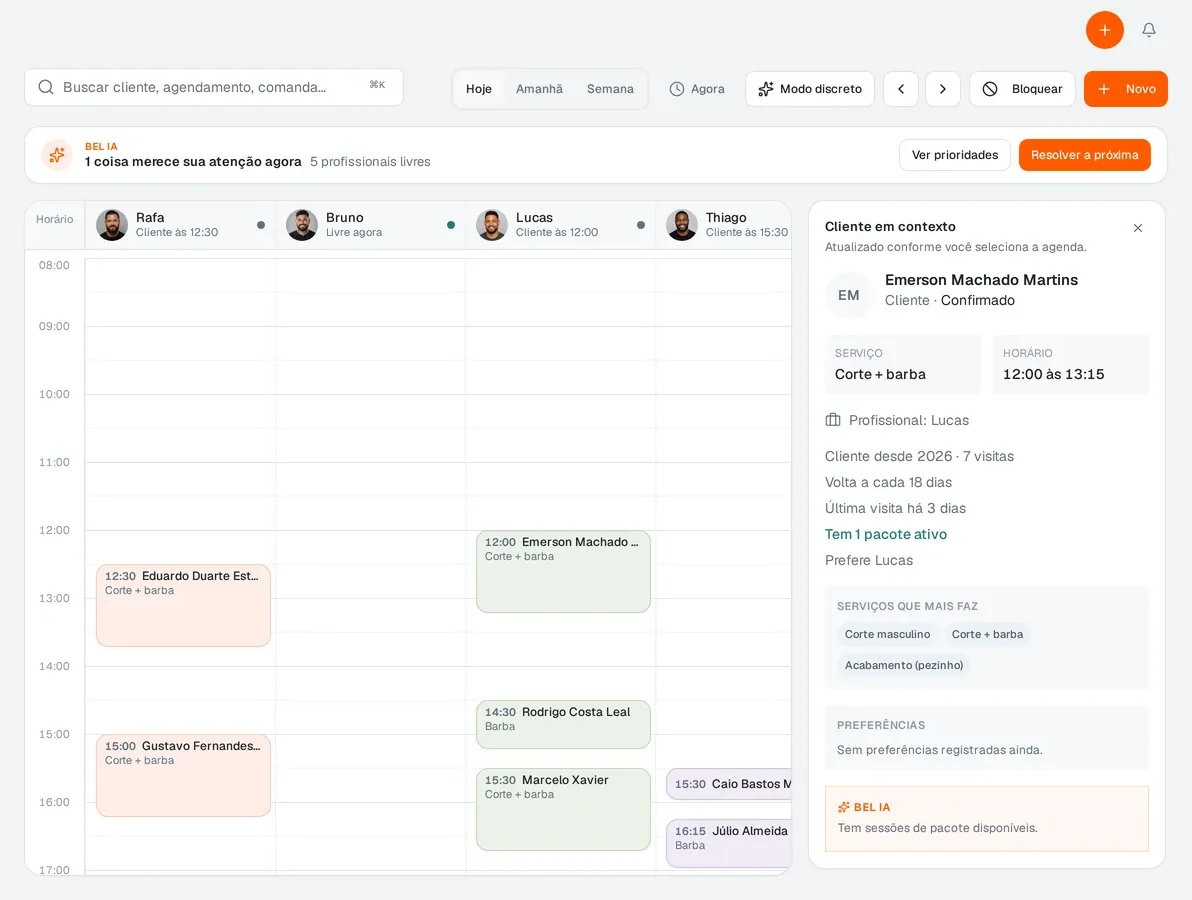The height and width of the screenshot is (900, 1192).
Task: Open 12:30 Eduardo Duarte appointment
Action: coord(183,605)
